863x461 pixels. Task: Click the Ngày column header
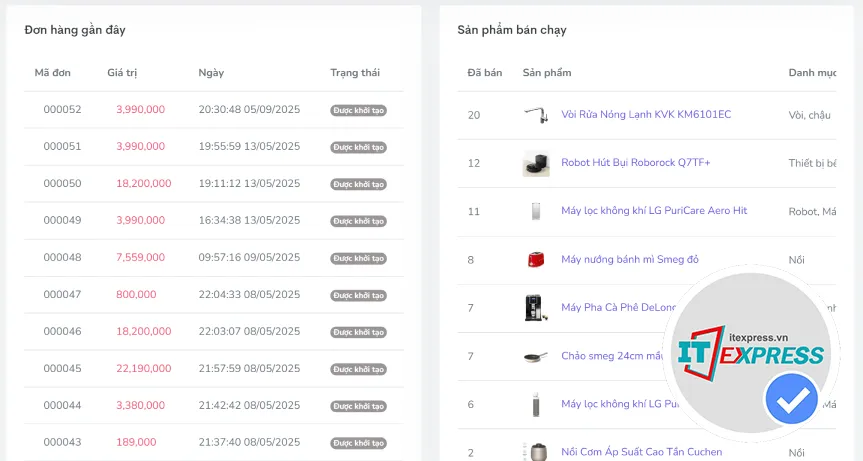coord(211,73)
